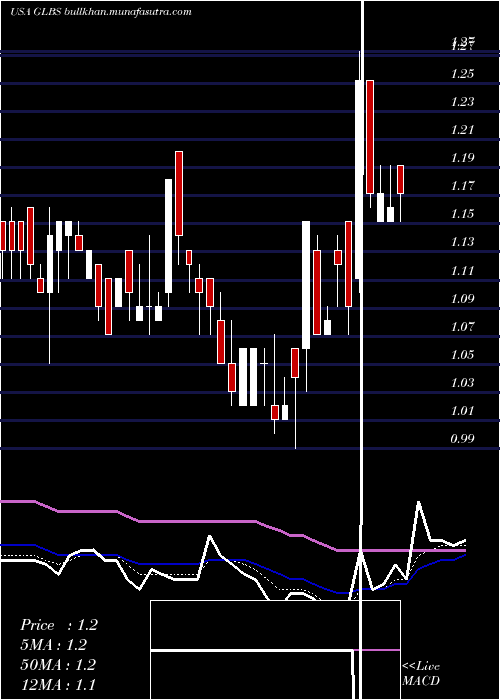This screenshot has width=500, height=700.
Task: Click the Price : 1.2 readout
Action: tap(58, 625)
